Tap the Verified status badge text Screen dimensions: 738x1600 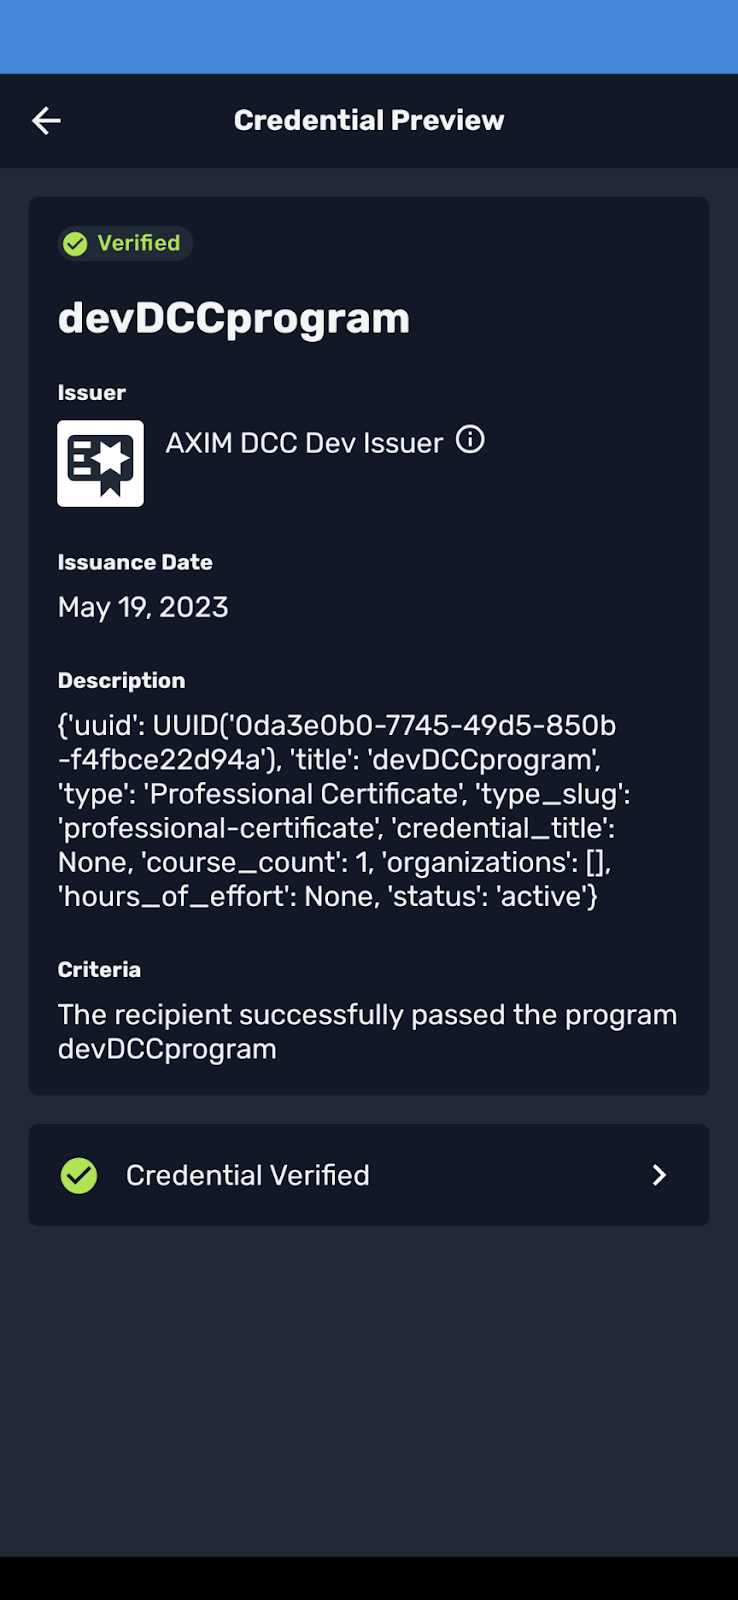[139, 243]
